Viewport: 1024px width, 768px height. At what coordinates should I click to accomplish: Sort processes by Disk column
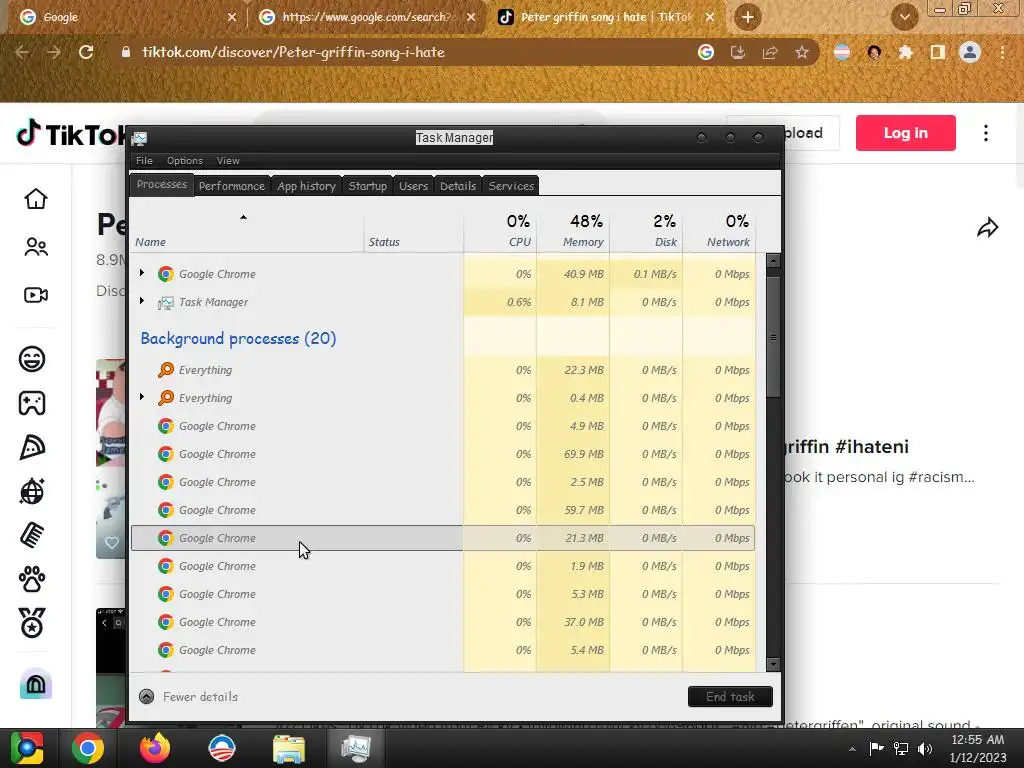(x=646, y=231)
